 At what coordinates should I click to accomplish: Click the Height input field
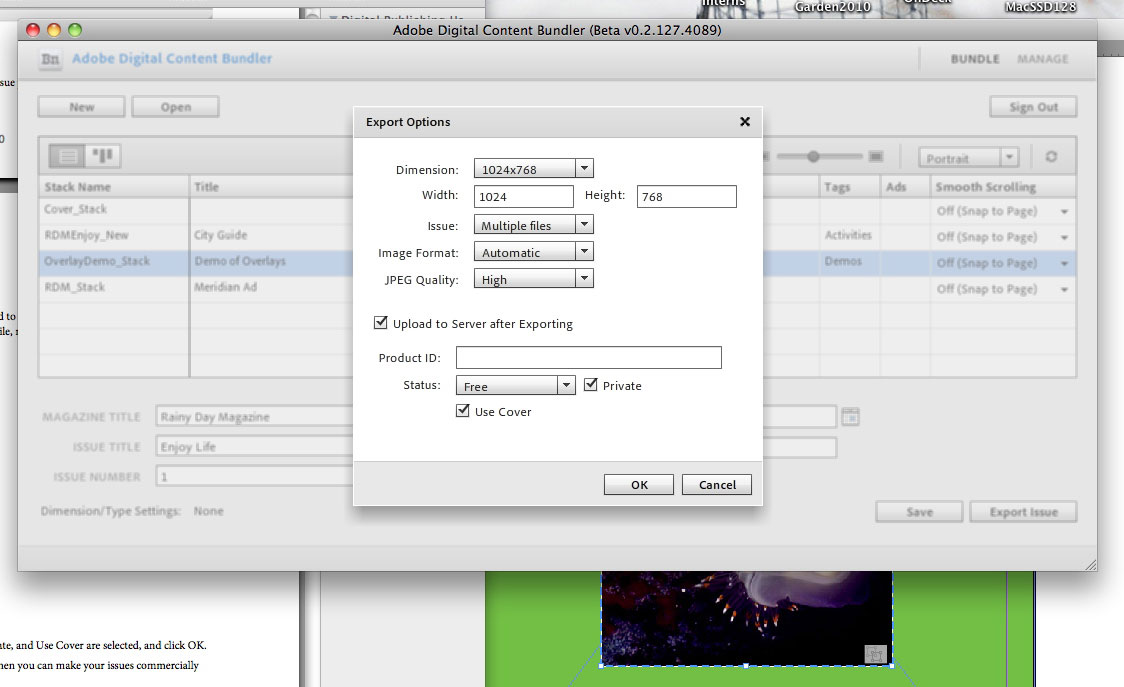(687, 196)
